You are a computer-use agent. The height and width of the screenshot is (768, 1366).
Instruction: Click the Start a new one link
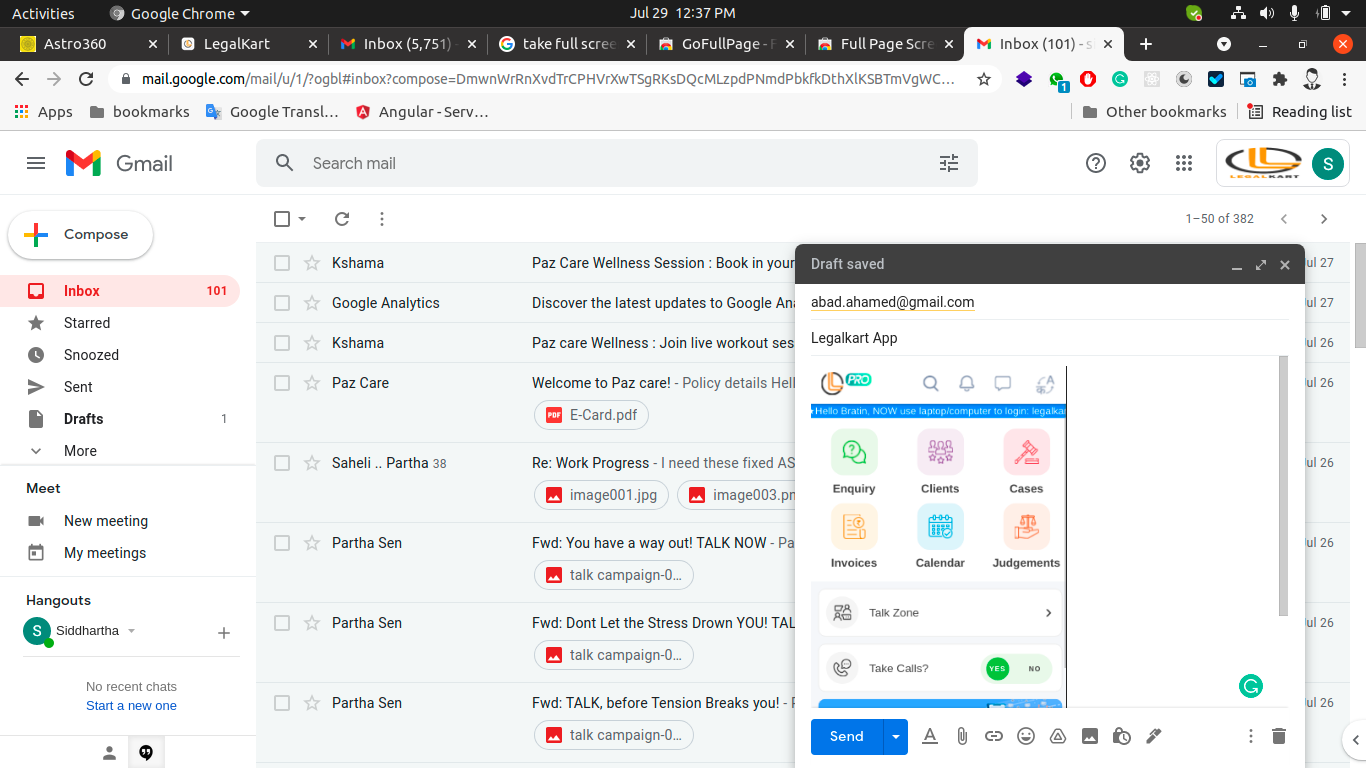(131, 705)
